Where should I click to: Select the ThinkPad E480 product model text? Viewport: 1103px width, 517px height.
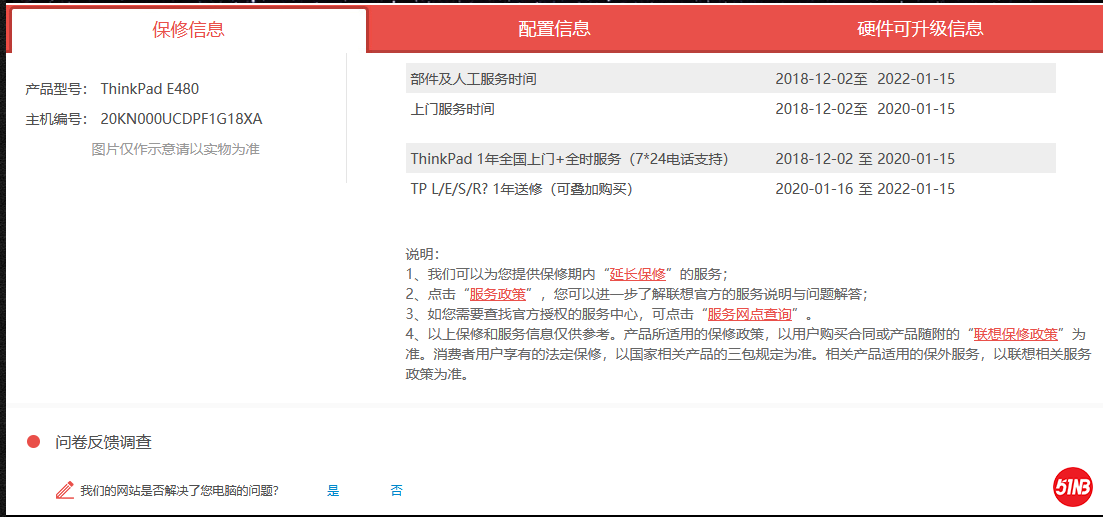pyautogui.click(x=149, y=89)
